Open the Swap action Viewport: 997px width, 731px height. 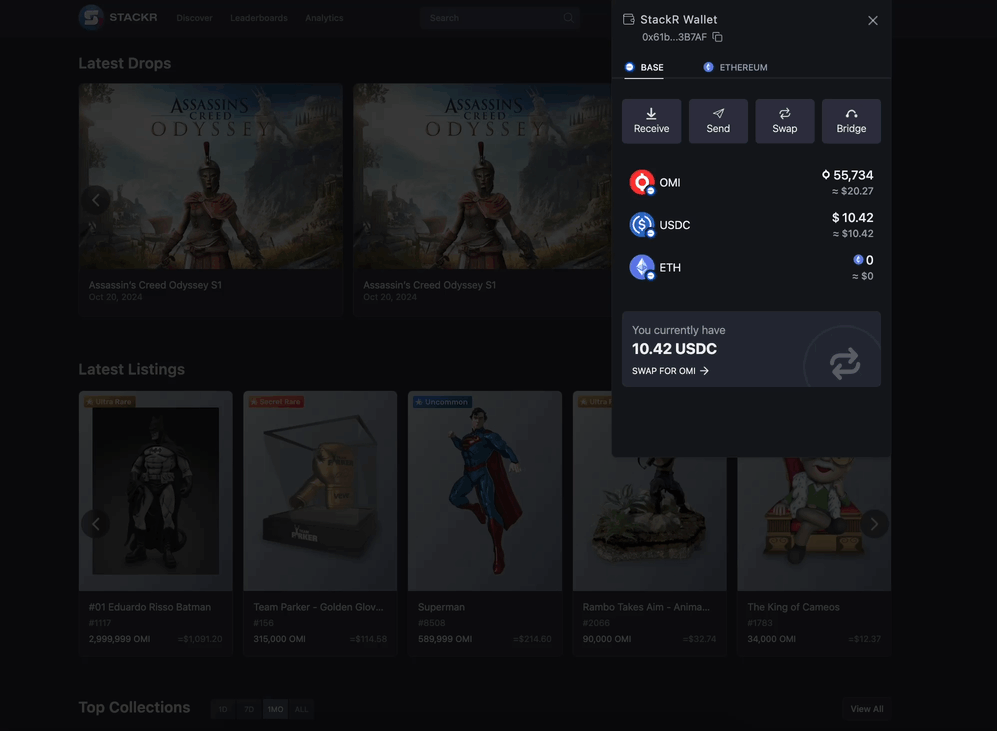(x=785, y=121)
